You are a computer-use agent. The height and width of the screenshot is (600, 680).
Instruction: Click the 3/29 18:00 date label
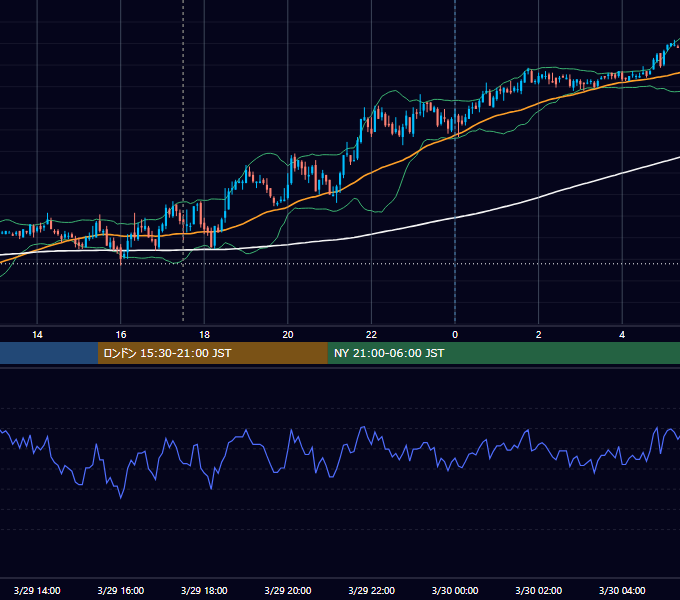[x=204, y=590]
